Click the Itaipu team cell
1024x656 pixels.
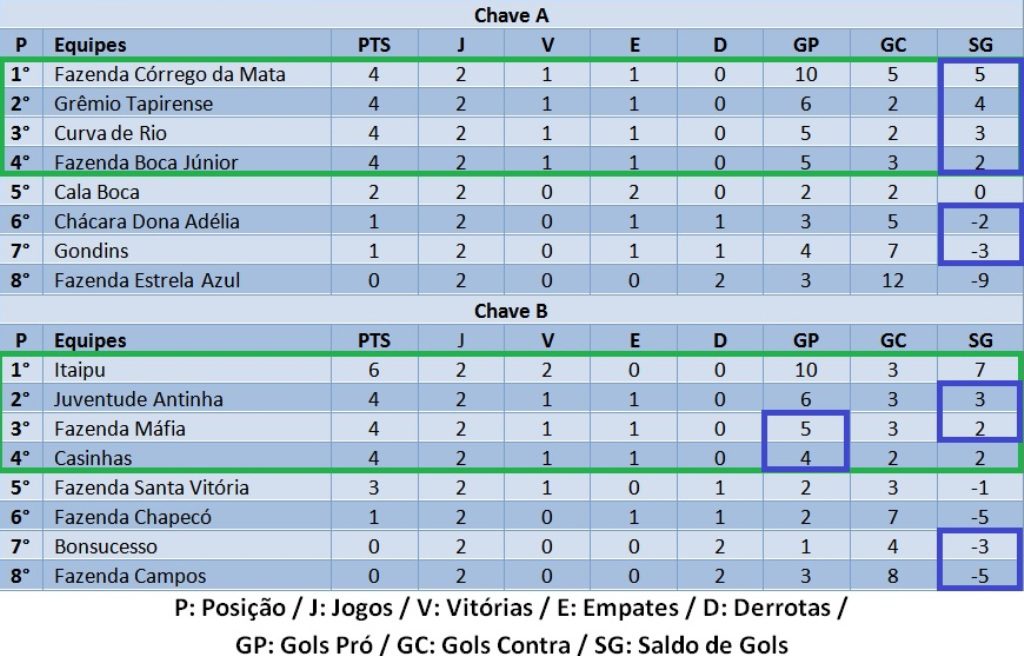click(80, 370)
